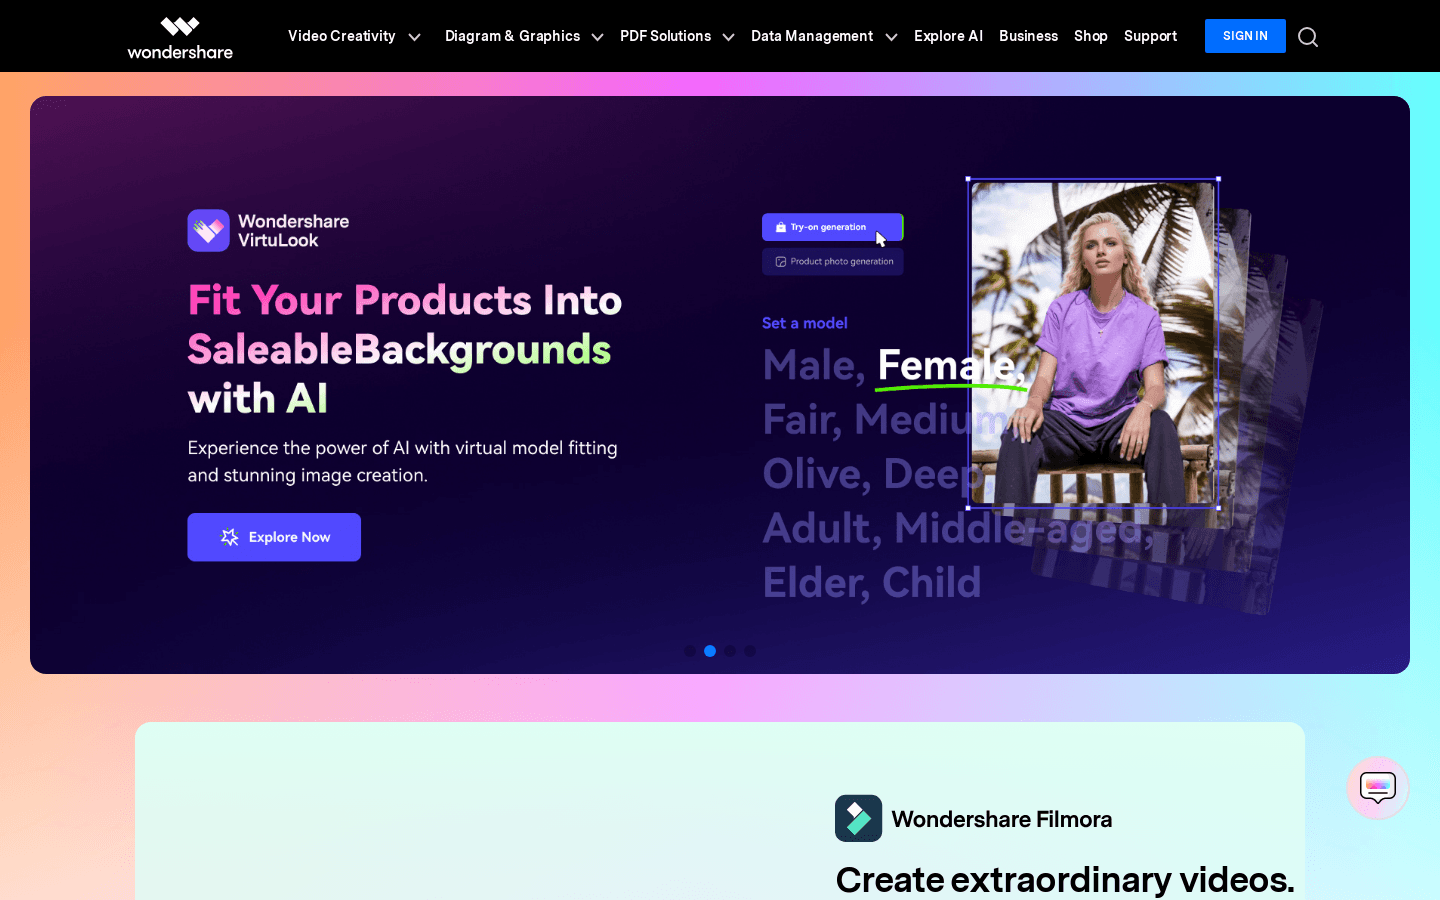Image resolution: width=1440 pixels, height=900 pixels.
Task: Click the Wondershare Filmora app icon
Action: tap(858, 818)
